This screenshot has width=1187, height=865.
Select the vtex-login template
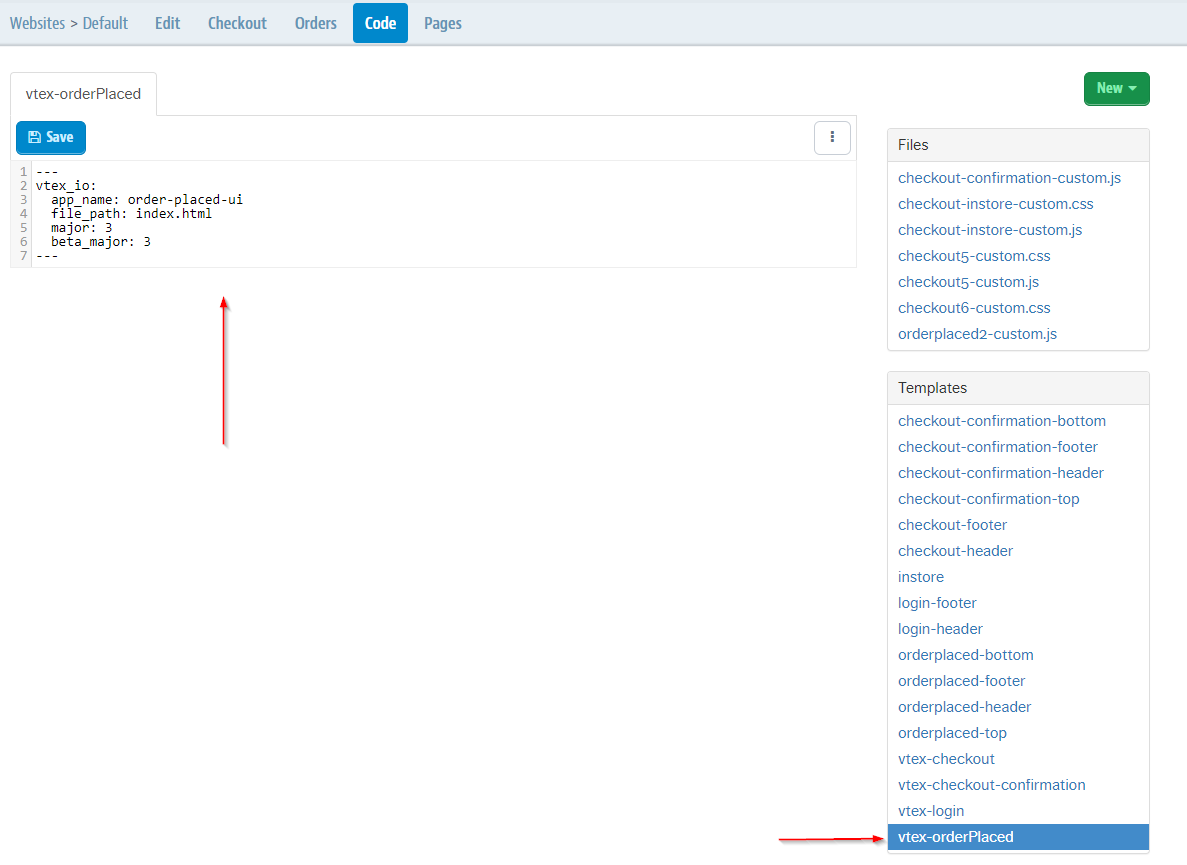pyautogui.click(x=931, y=811)
